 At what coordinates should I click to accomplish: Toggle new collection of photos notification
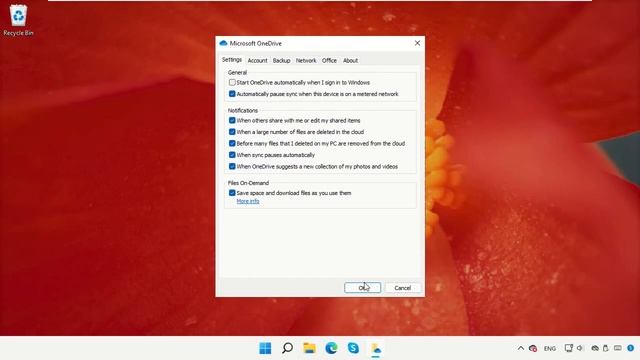tap(232, 167)
